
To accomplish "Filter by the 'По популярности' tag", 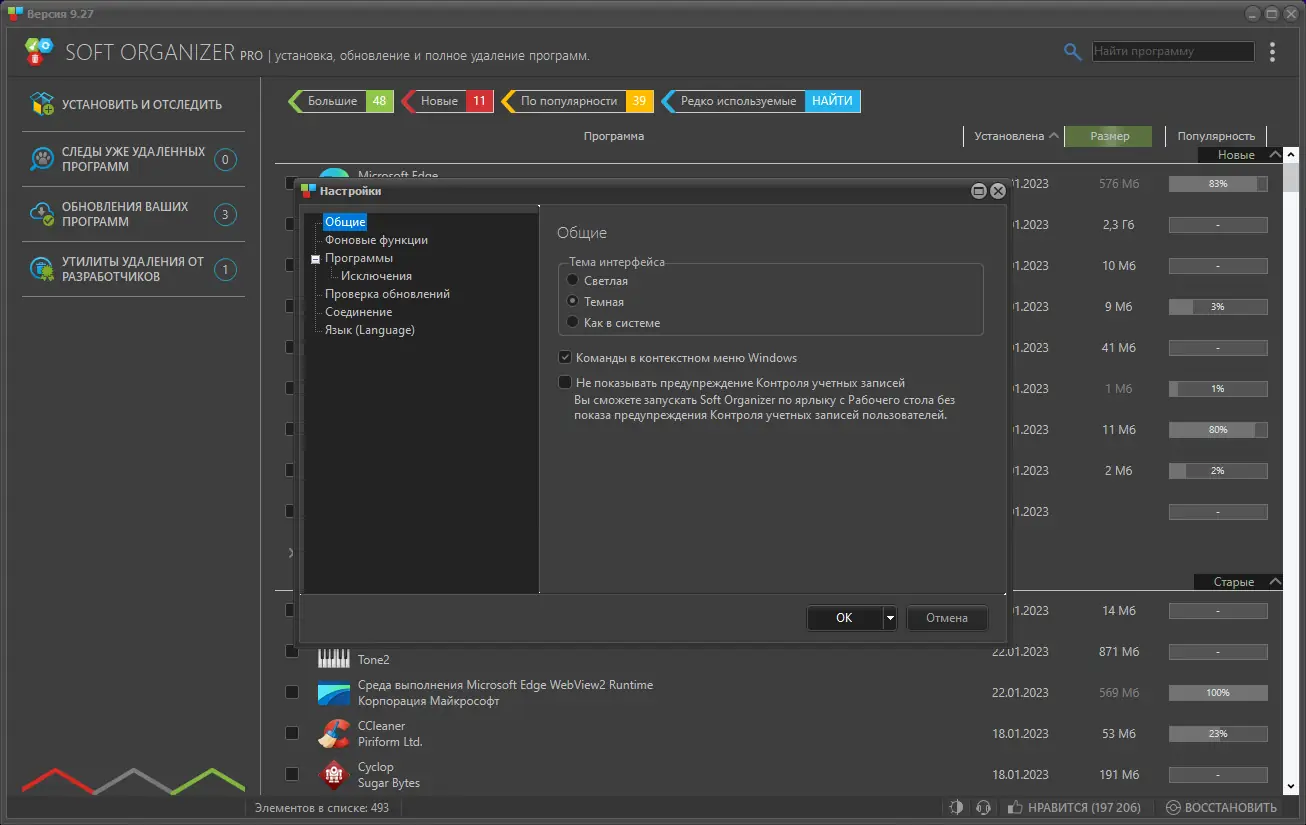I will (x=578, y=101).
